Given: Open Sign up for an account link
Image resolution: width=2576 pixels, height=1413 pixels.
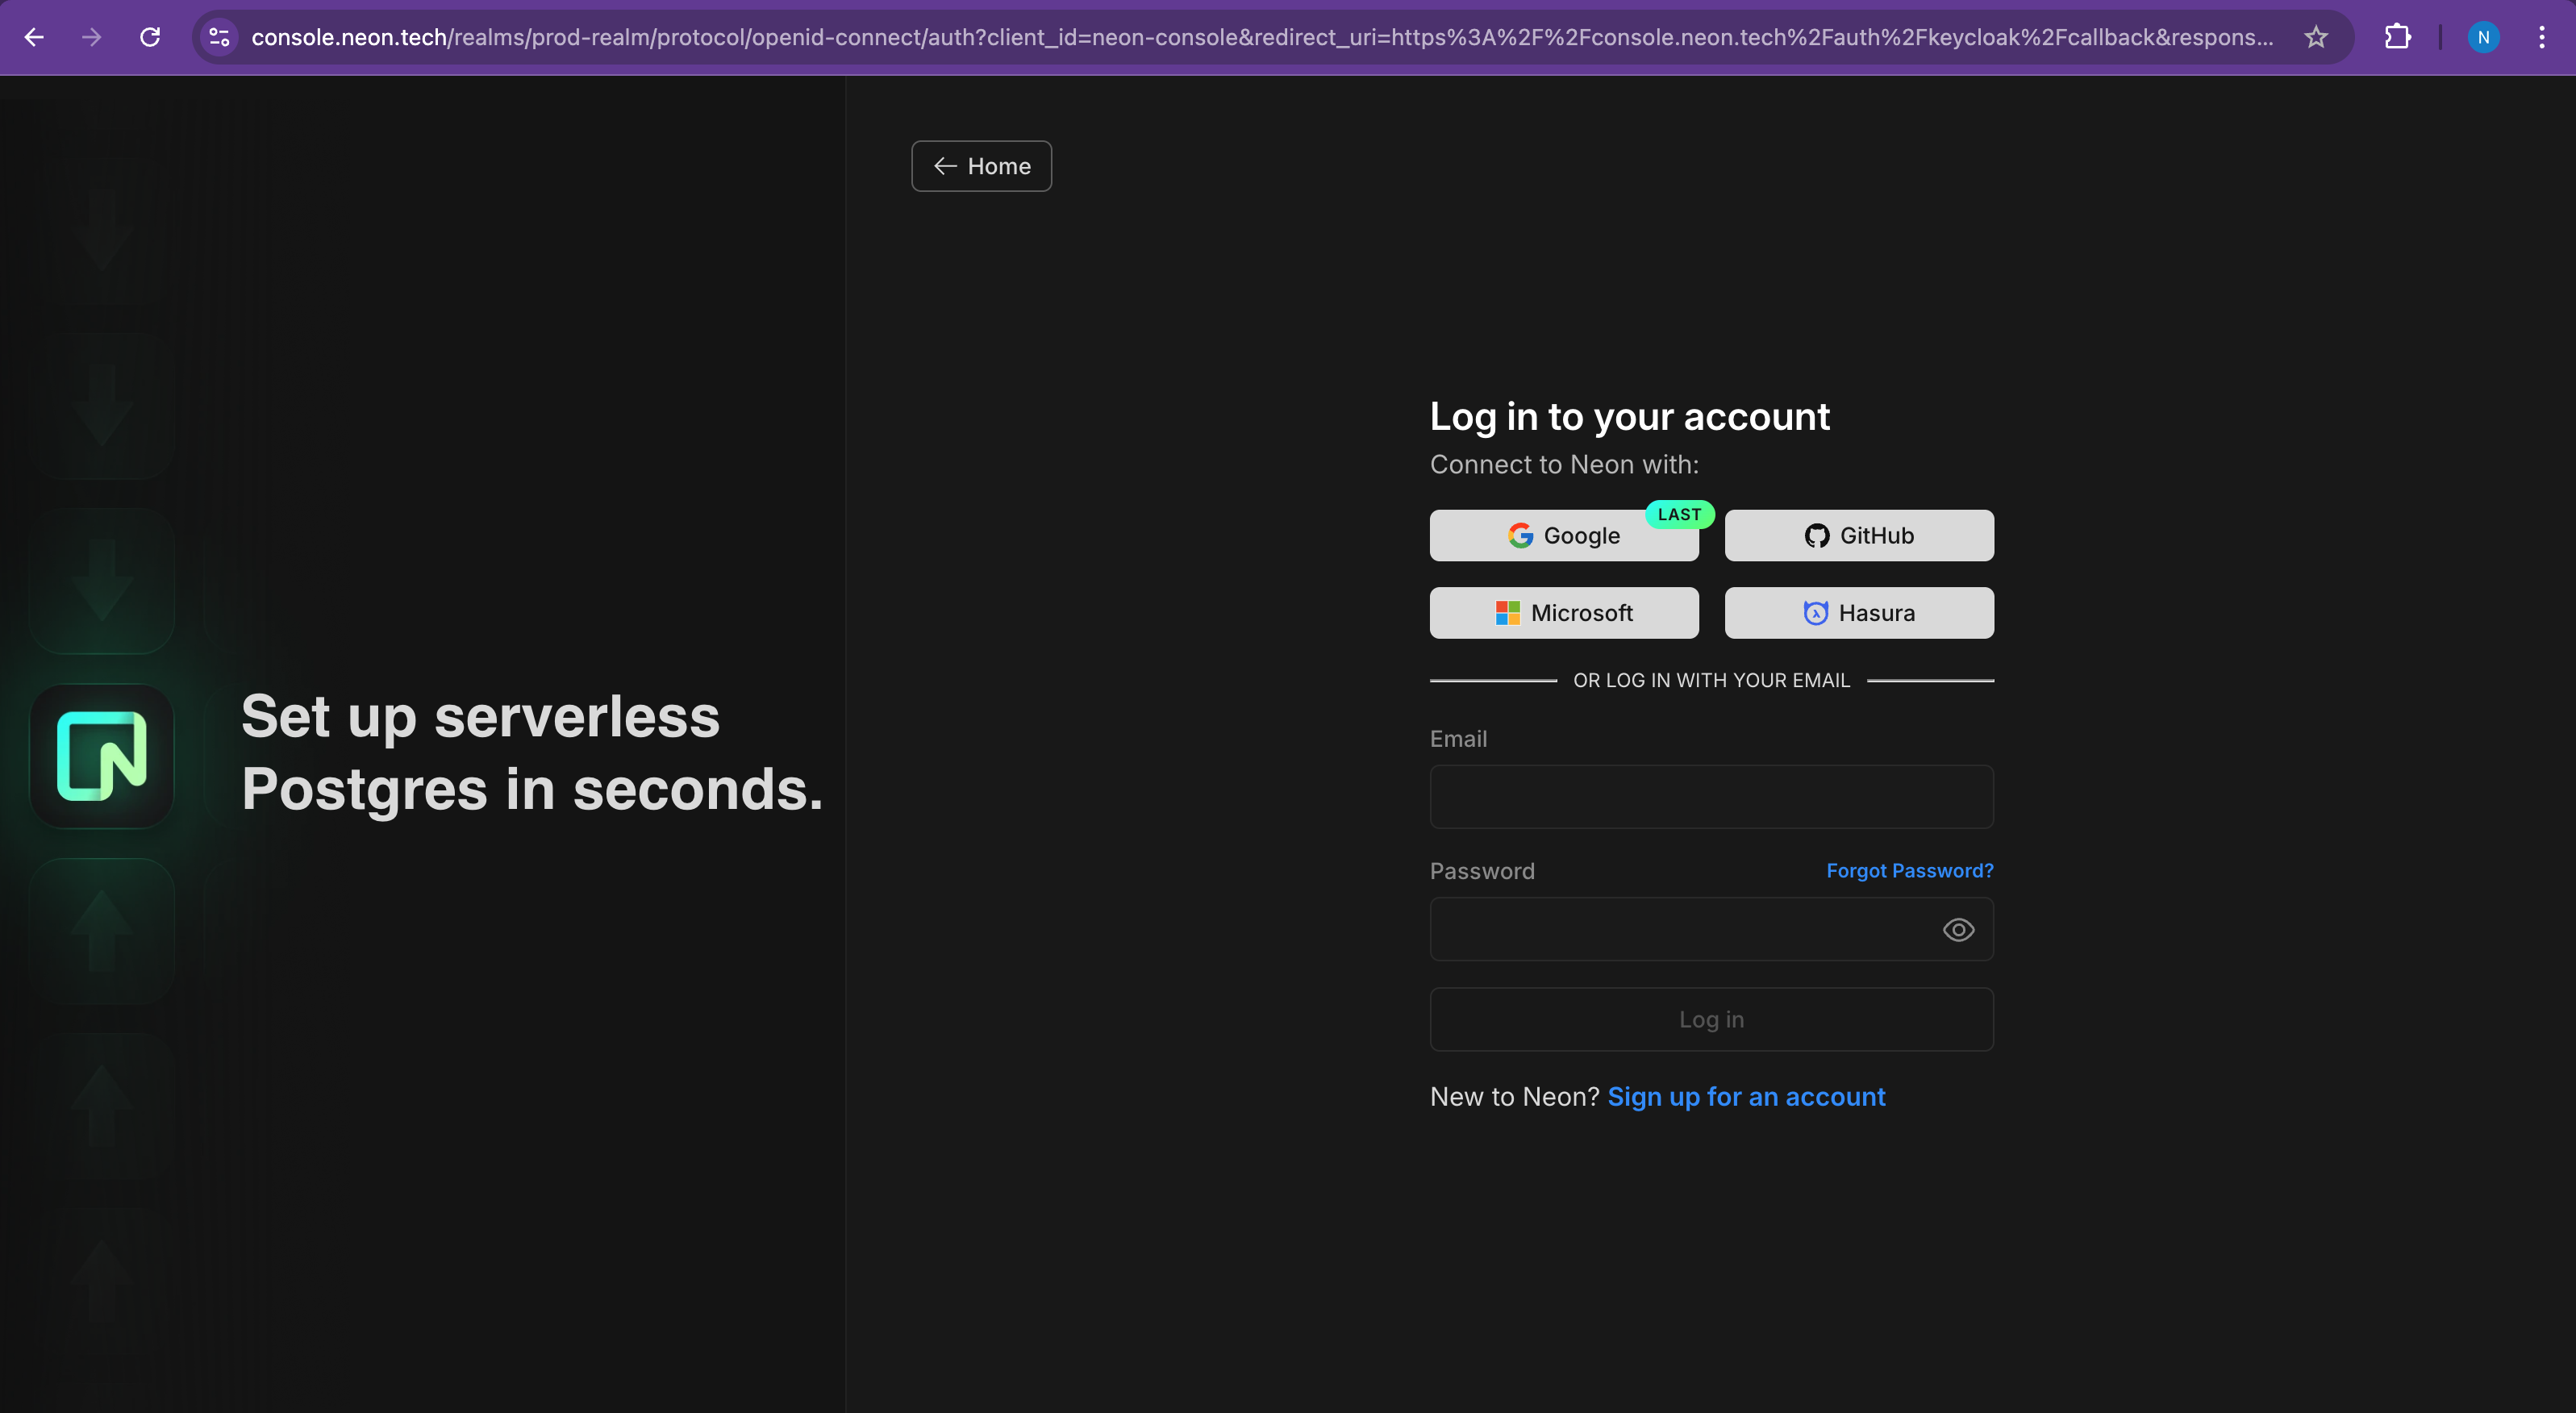Looking at the screenshot, I should click(x=1746, y=1097).
